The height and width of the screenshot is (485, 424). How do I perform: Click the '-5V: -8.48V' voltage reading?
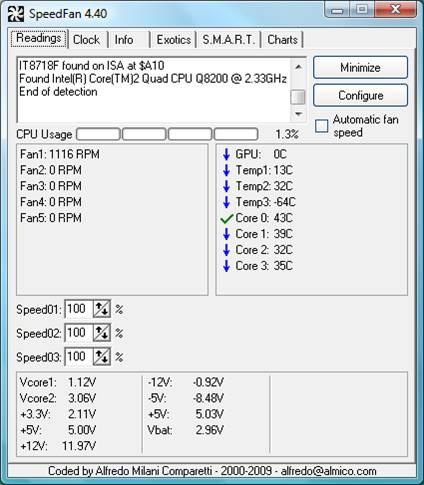[186, 398]
